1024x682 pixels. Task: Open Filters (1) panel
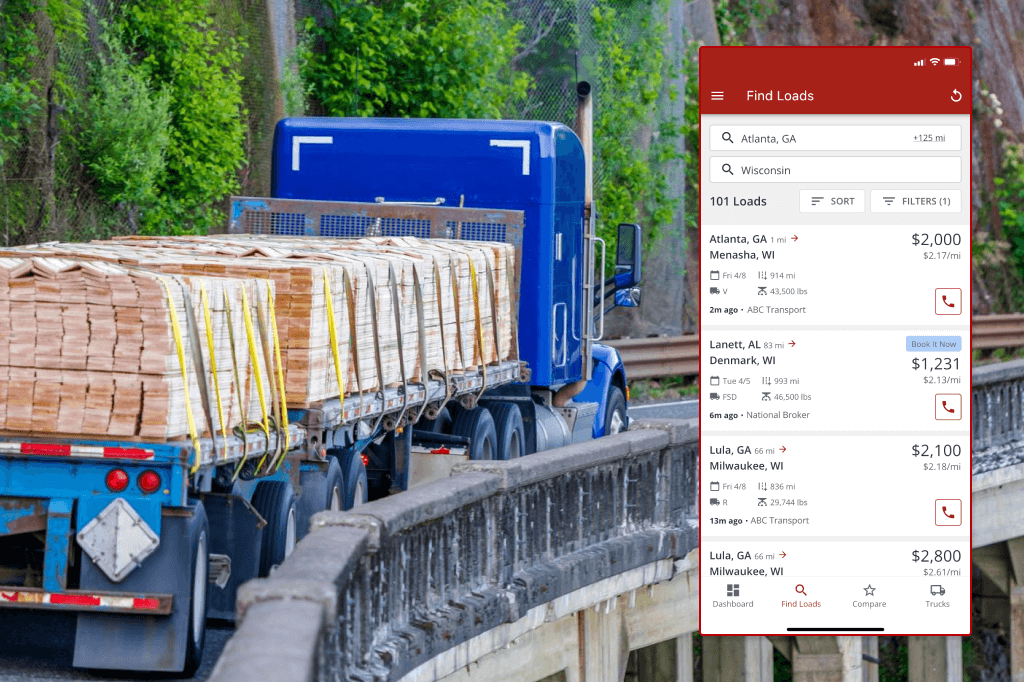coord(915,201)
